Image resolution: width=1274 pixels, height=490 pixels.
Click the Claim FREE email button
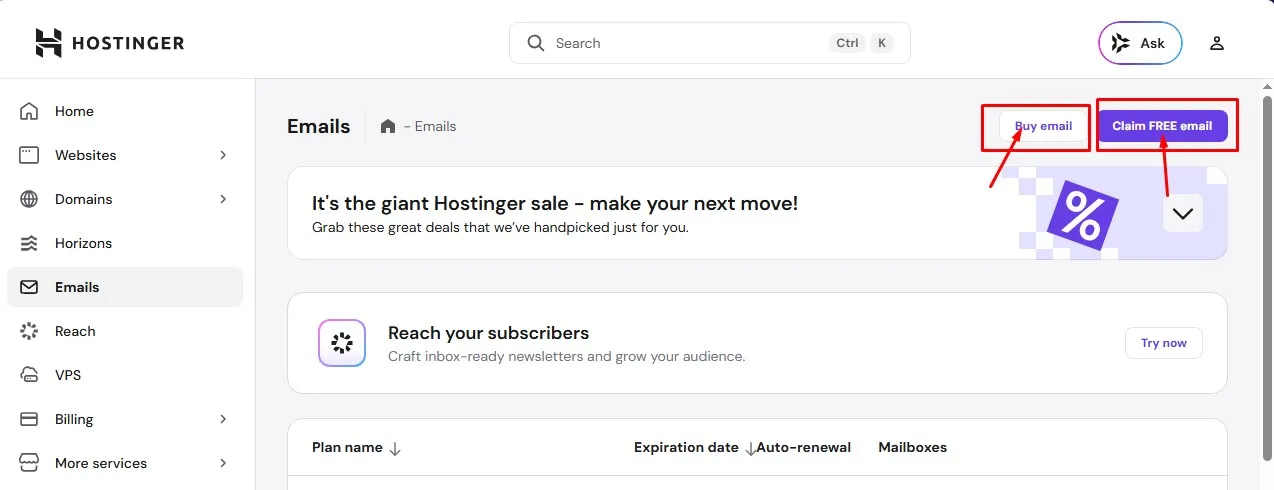coord(1162,126)
